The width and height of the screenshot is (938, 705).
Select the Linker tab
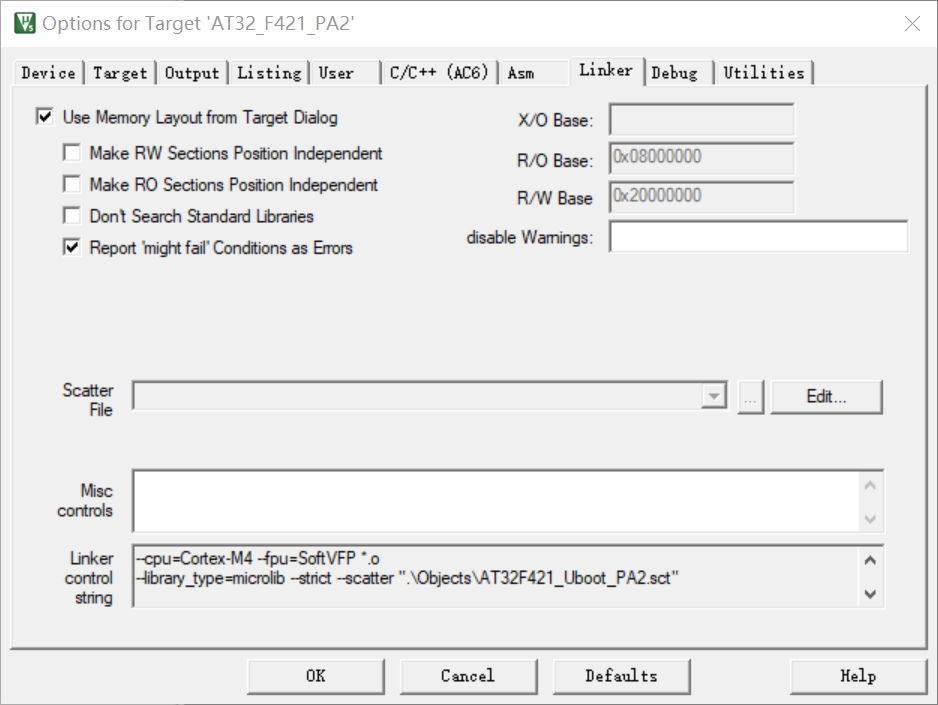click(x=606, y=71)
